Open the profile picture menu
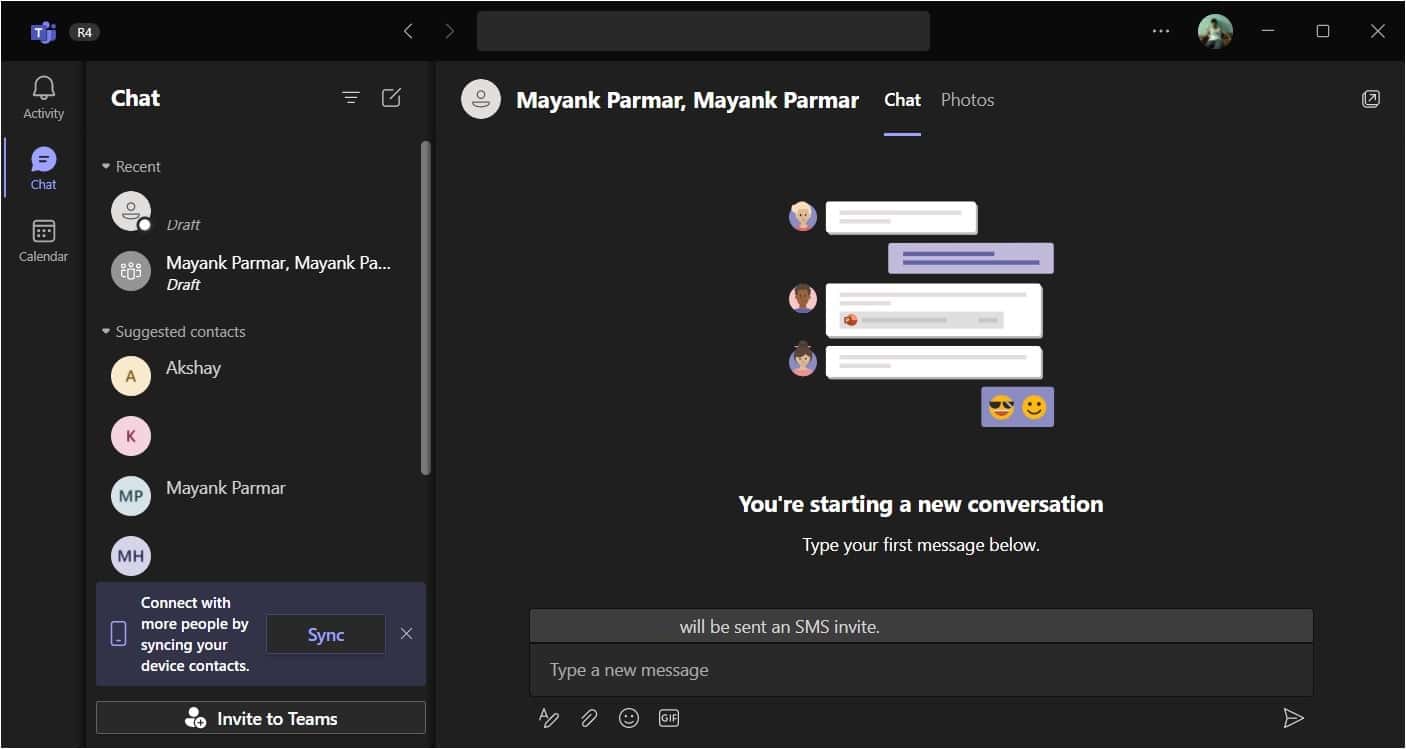The height and width of the screenshot is (749, 1406). [1215, 31]
